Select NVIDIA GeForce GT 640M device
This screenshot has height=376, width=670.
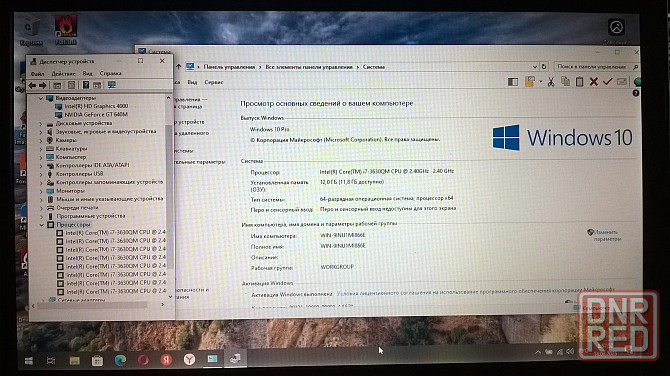click(x=96, y=115)
